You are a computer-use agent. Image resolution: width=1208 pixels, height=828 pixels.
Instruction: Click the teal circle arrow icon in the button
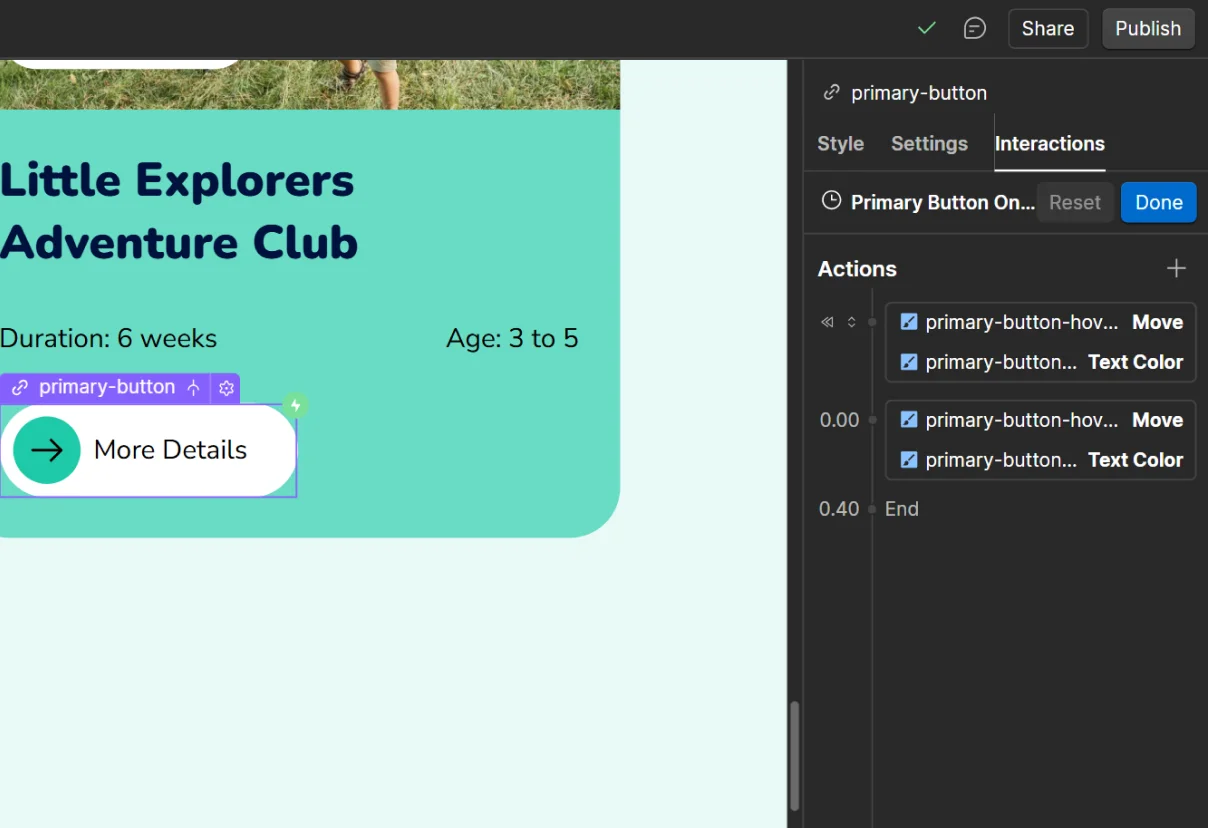(x=47, y=450)
